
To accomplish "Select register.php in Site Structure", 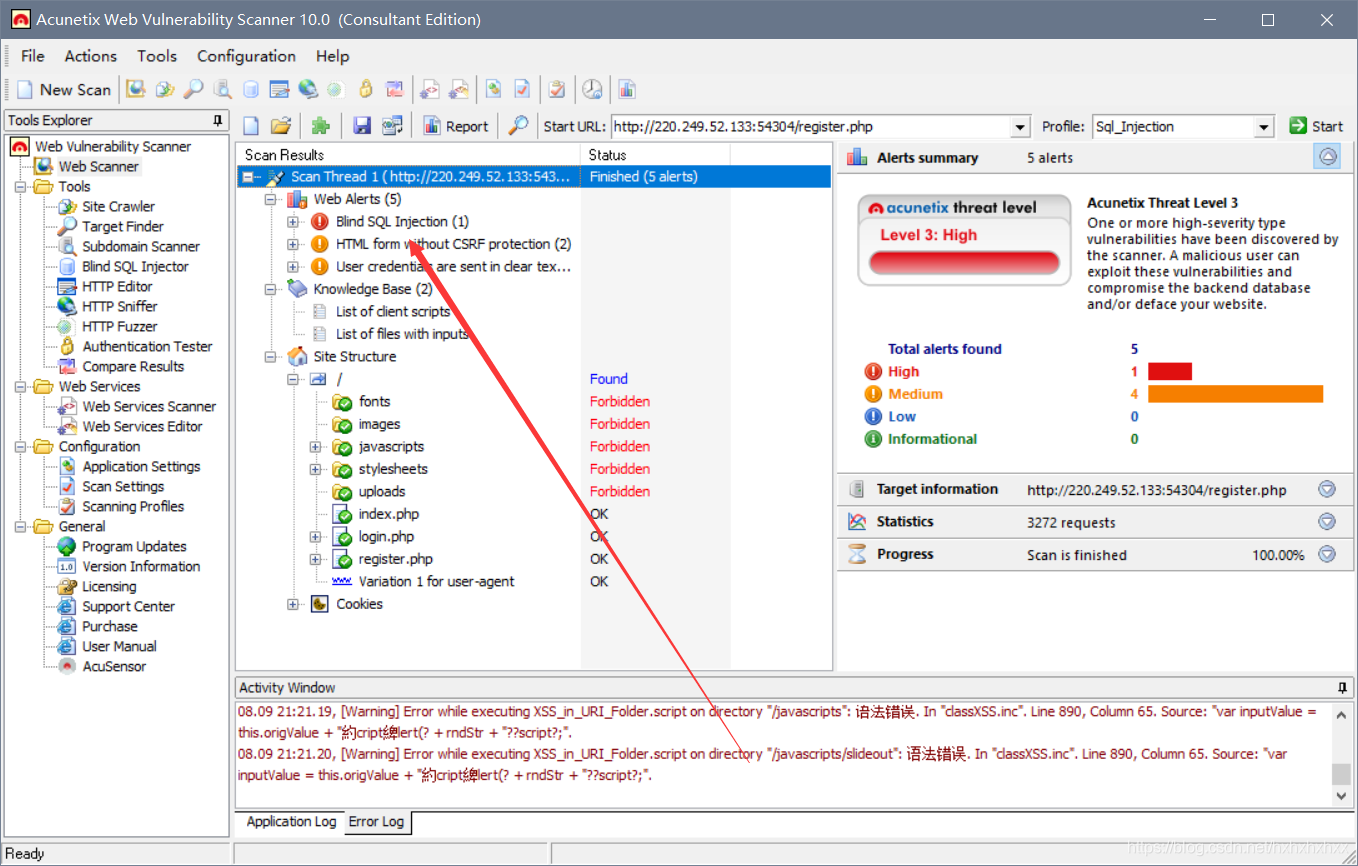I will point(396,559).
